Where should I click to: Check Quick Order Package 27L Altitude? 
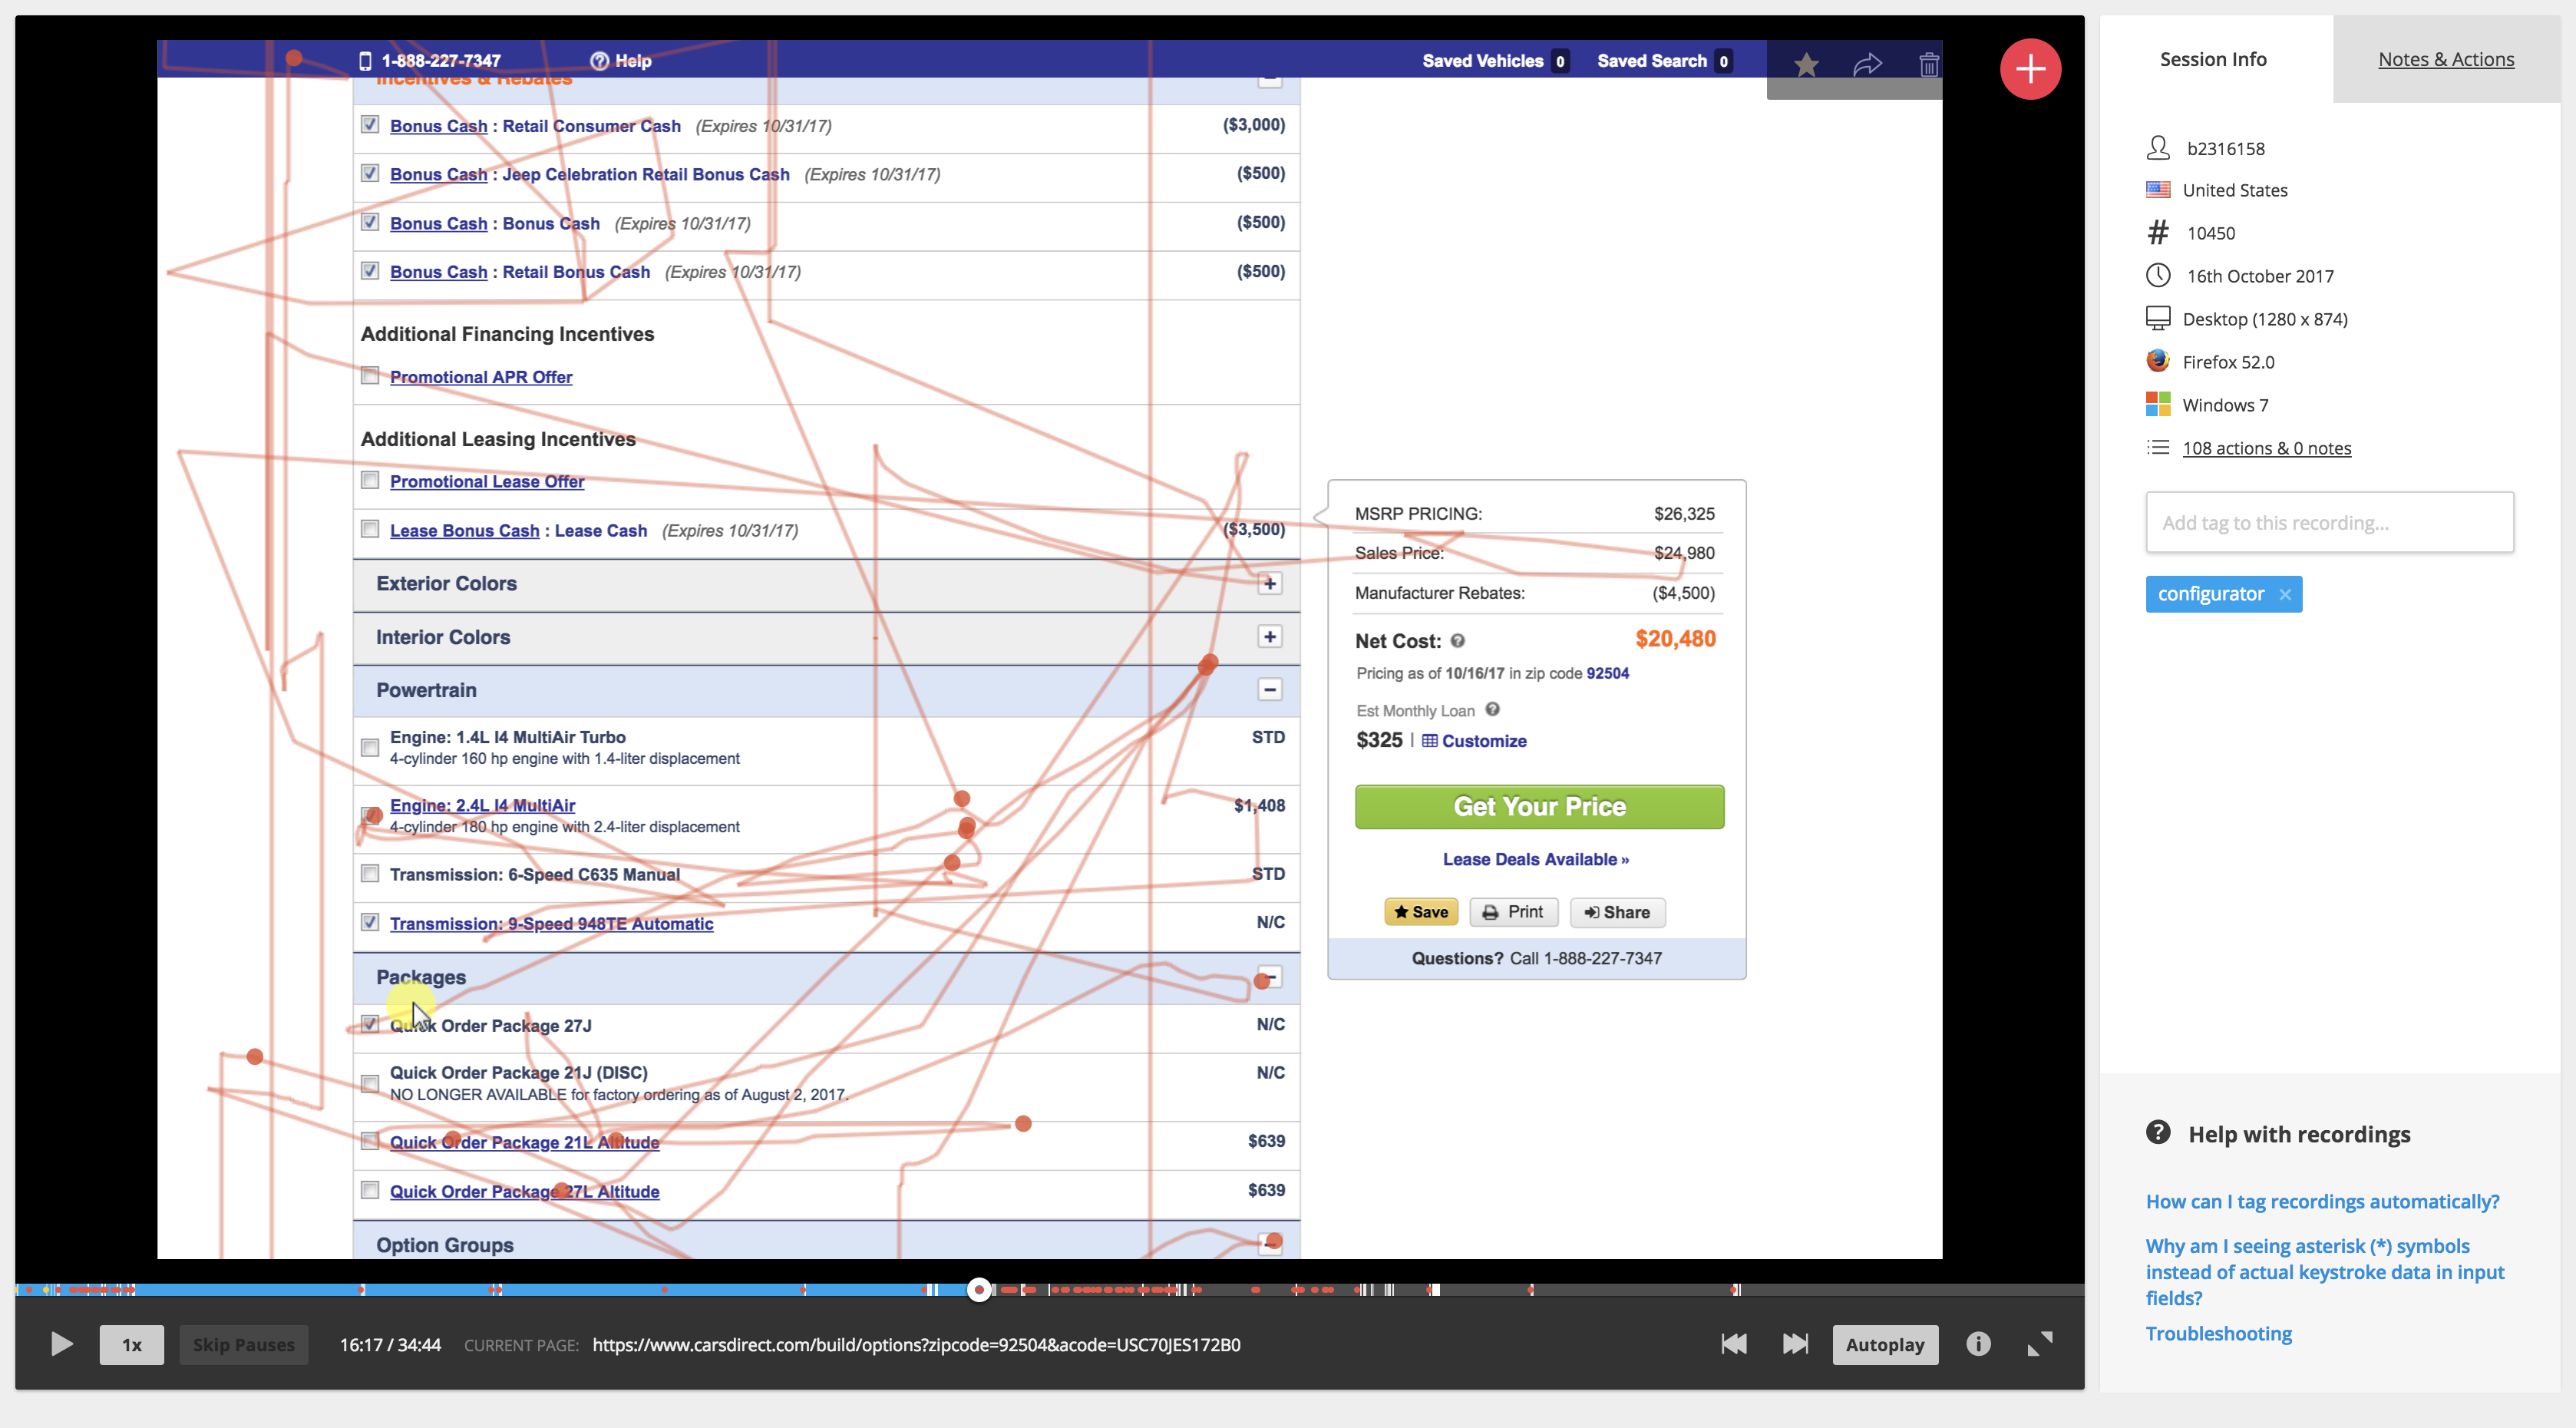(370, 1190)
